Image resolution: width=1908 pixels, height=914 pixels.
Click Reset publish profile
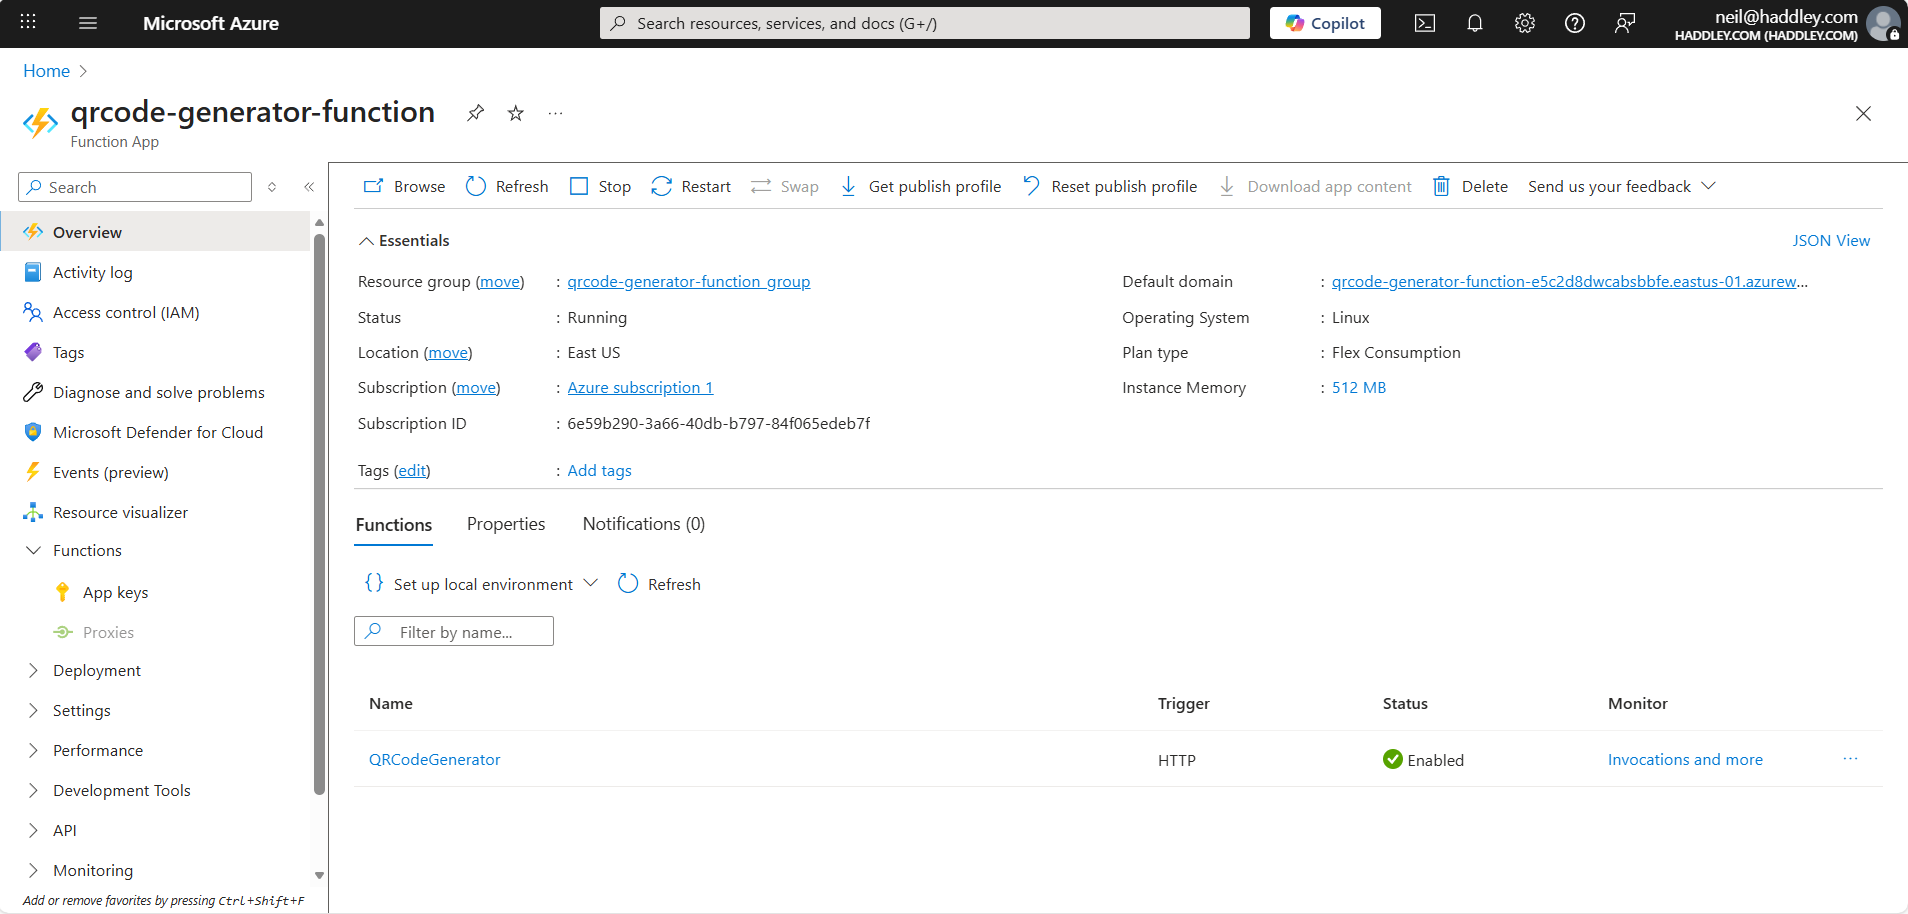point(1109,186)
